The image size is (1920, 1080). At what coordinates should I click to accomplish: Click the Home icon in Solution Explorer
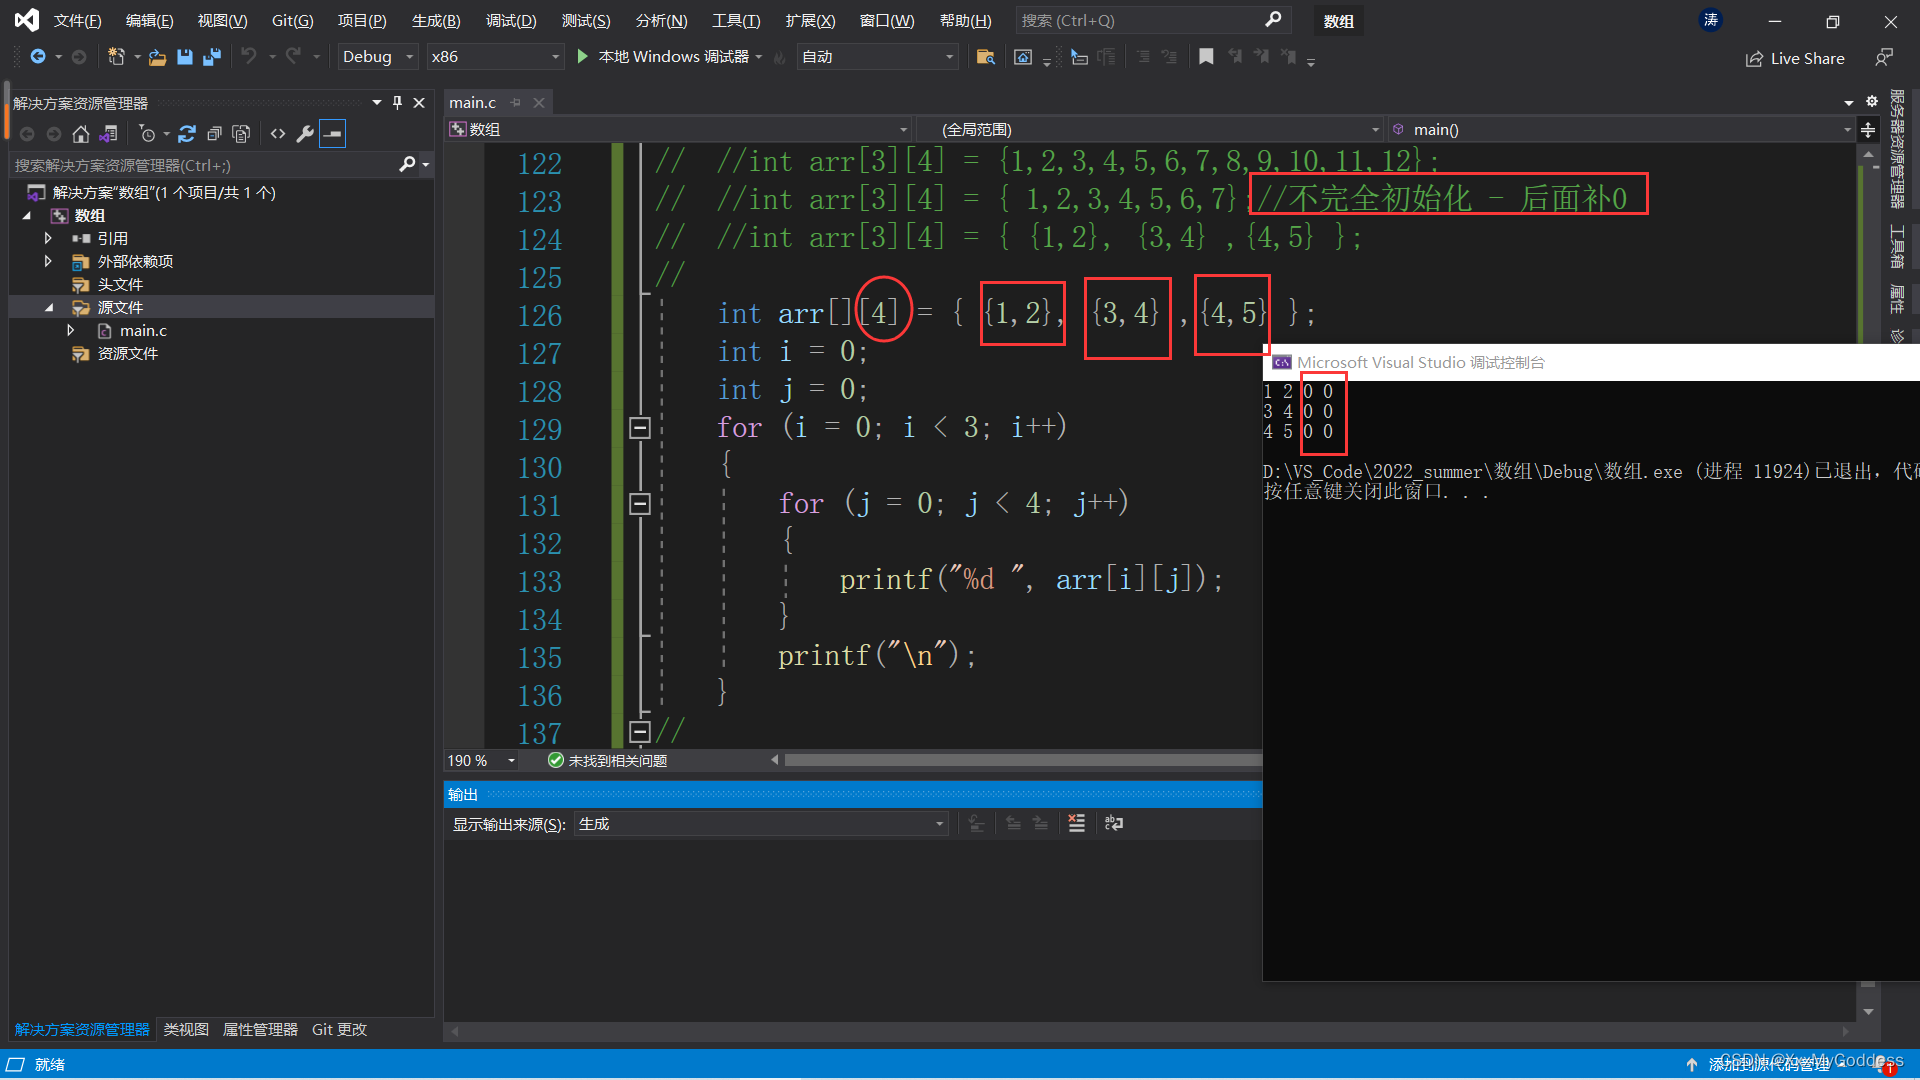point(81,133)
